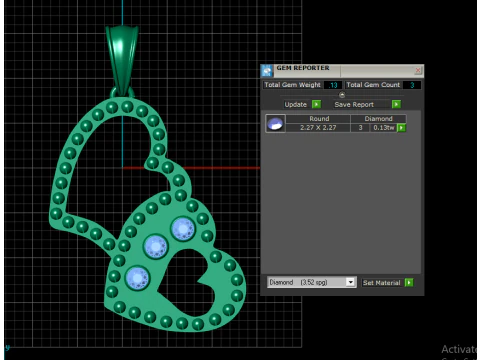Click the green arrow next to Set Material
The height and width of the screenshot is (360, 480).
click(x=409, y=283)
